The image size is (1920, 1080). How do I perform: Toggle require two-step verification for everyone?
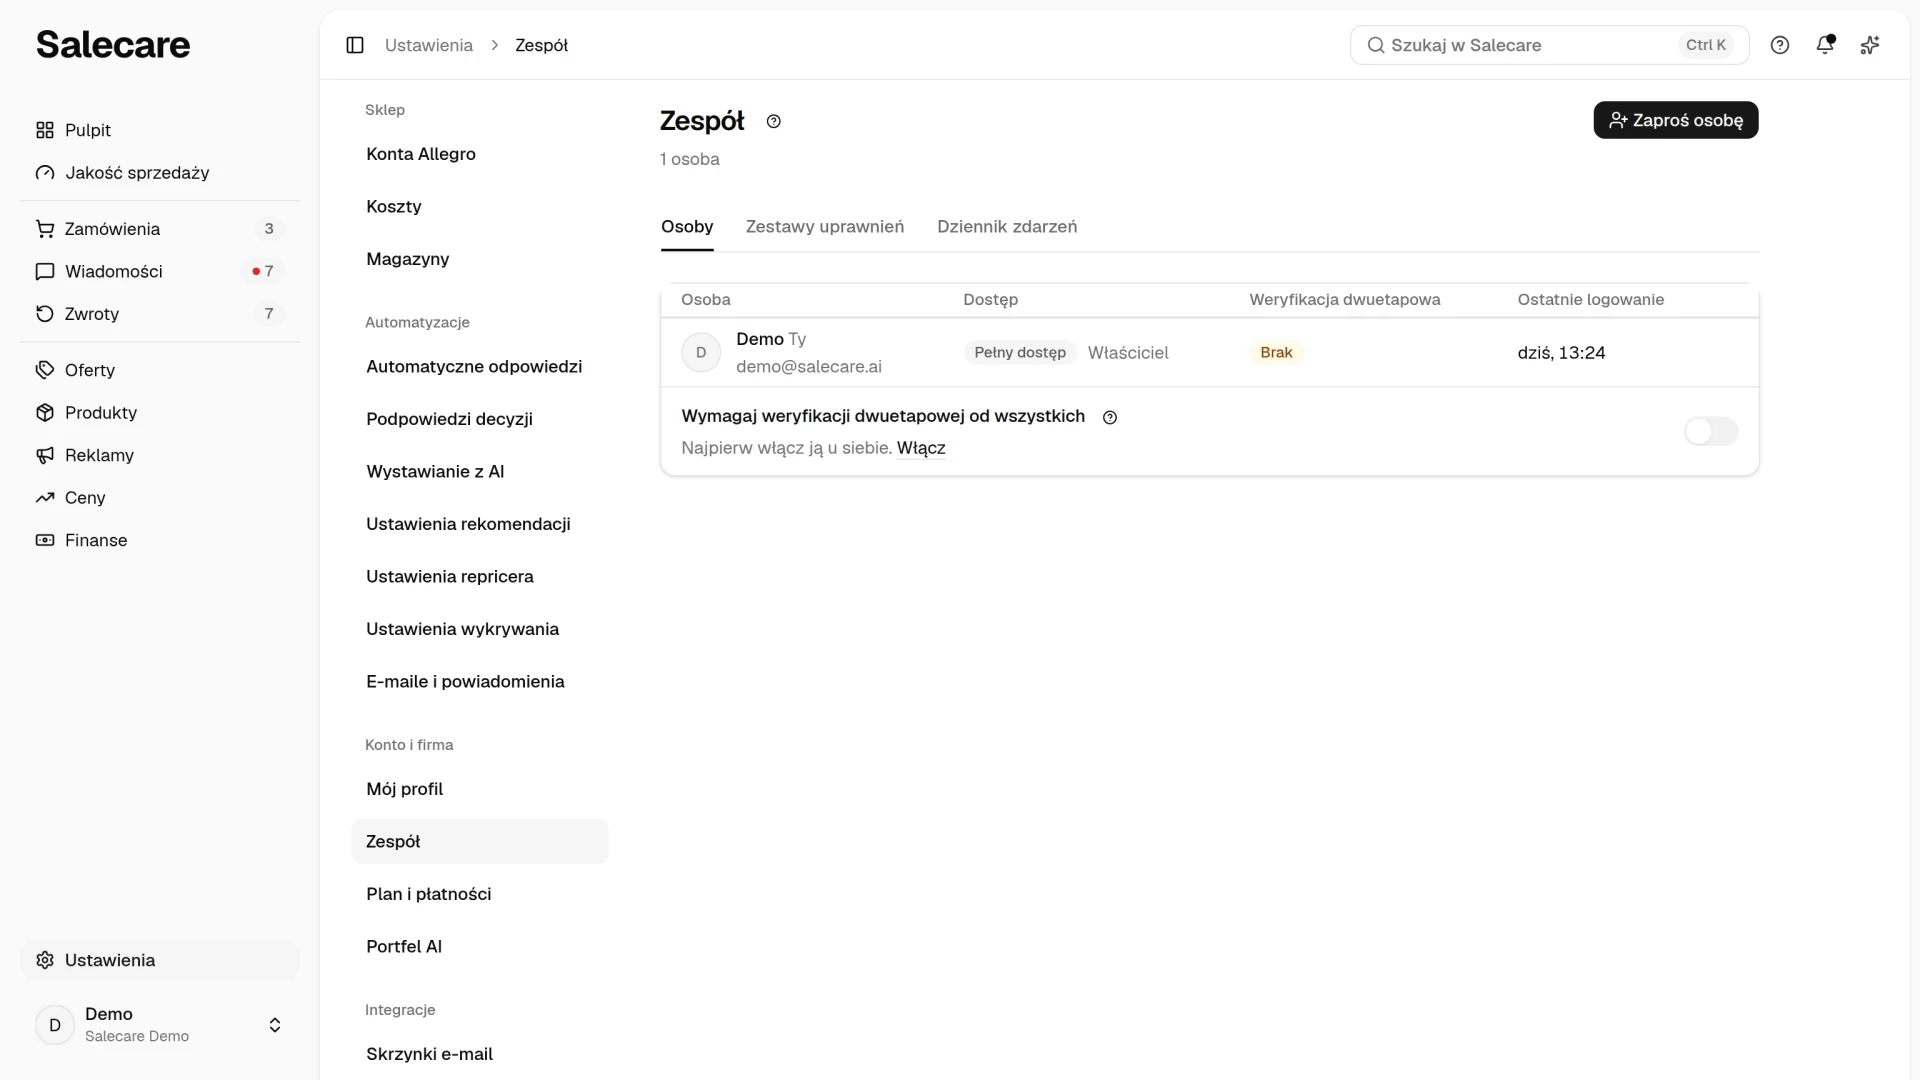[x=1711, y=431]
